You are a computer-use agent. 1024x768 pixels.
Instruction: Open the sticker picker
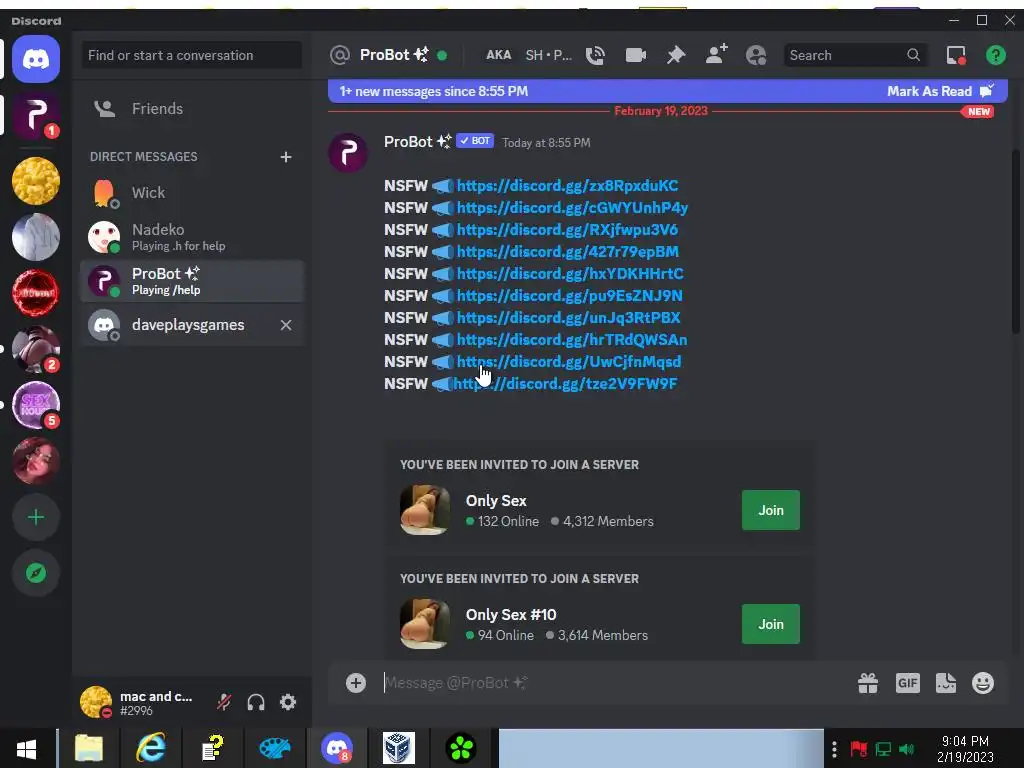[946, 683]
